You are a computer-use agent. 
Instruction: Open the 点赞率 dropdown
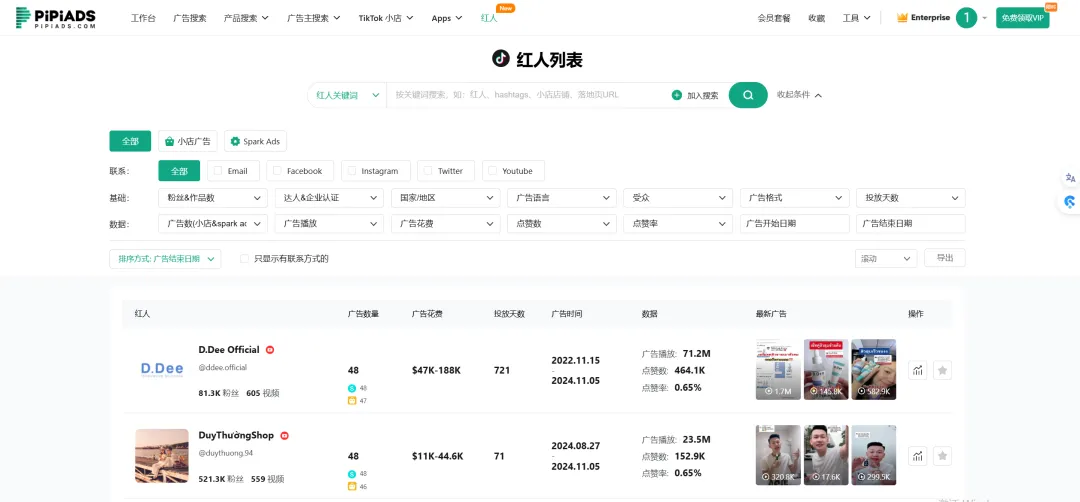pyautogui.click(x=678, y=224)
